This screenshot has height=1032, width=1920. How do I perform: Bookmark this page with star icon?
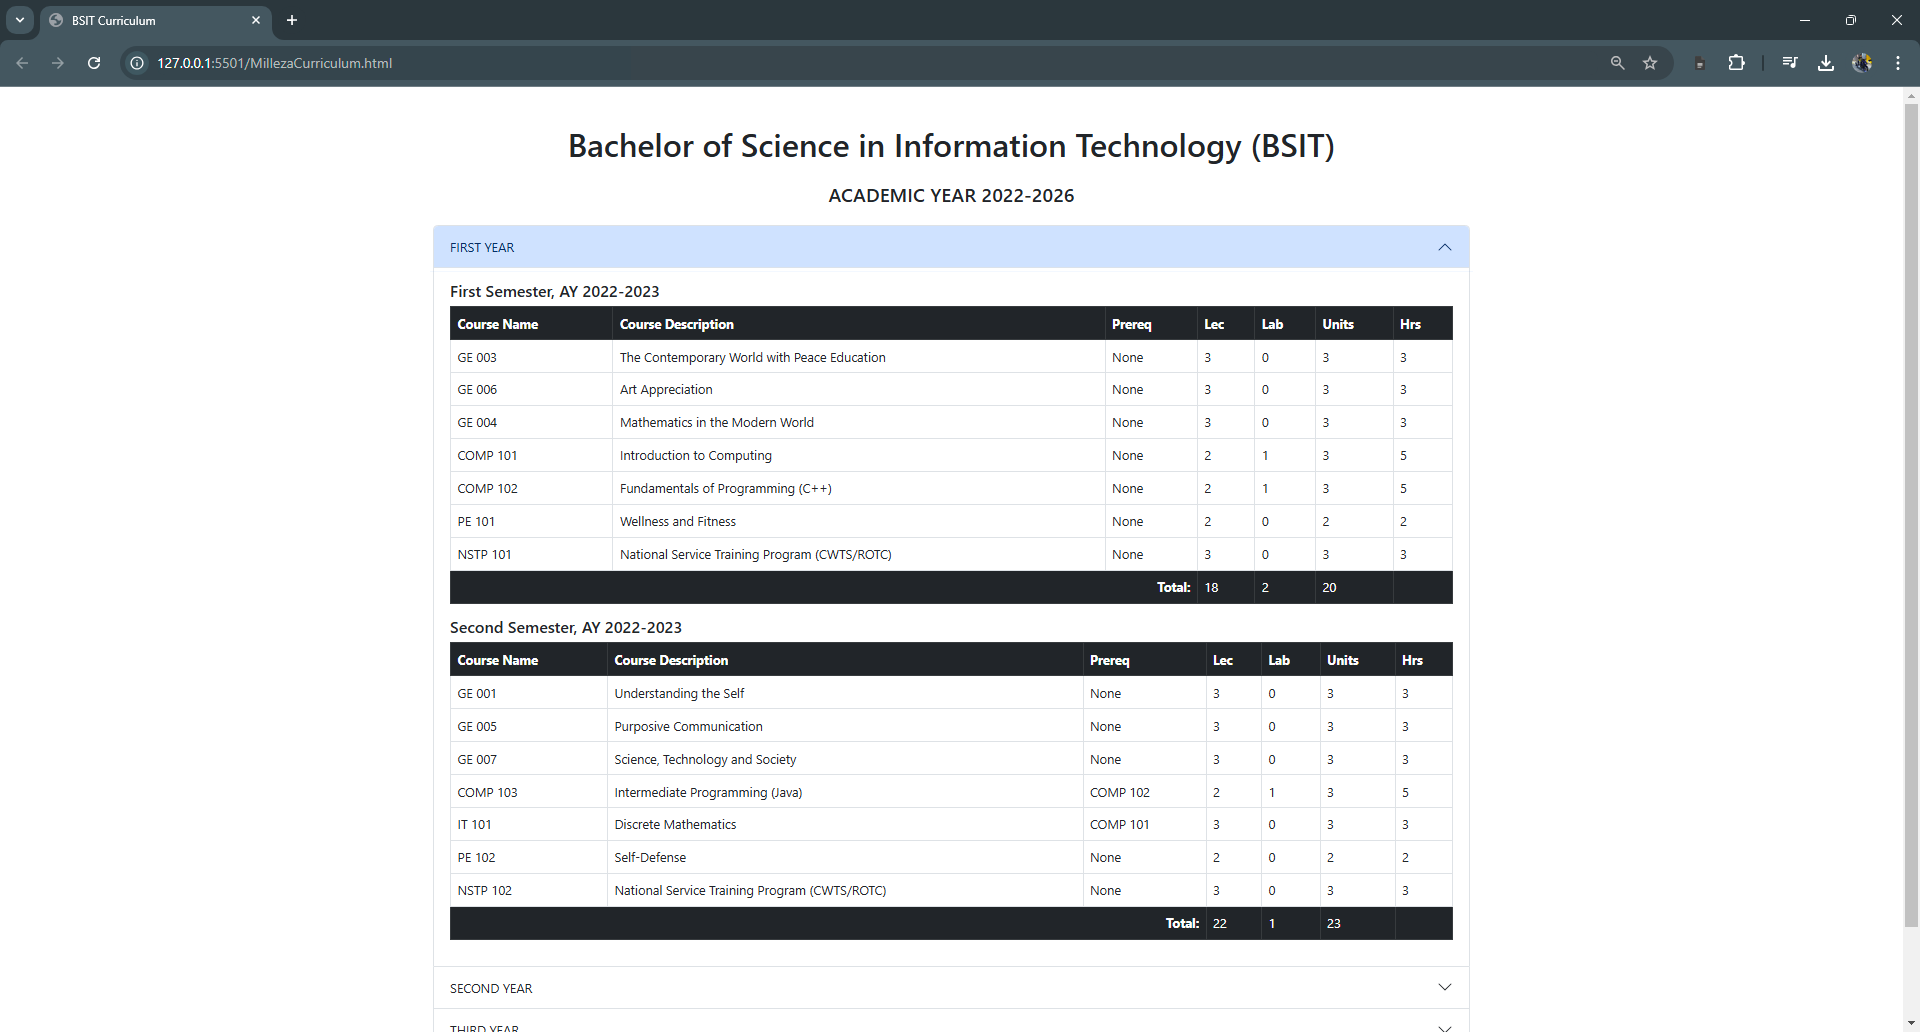[x=1650, y=63]
